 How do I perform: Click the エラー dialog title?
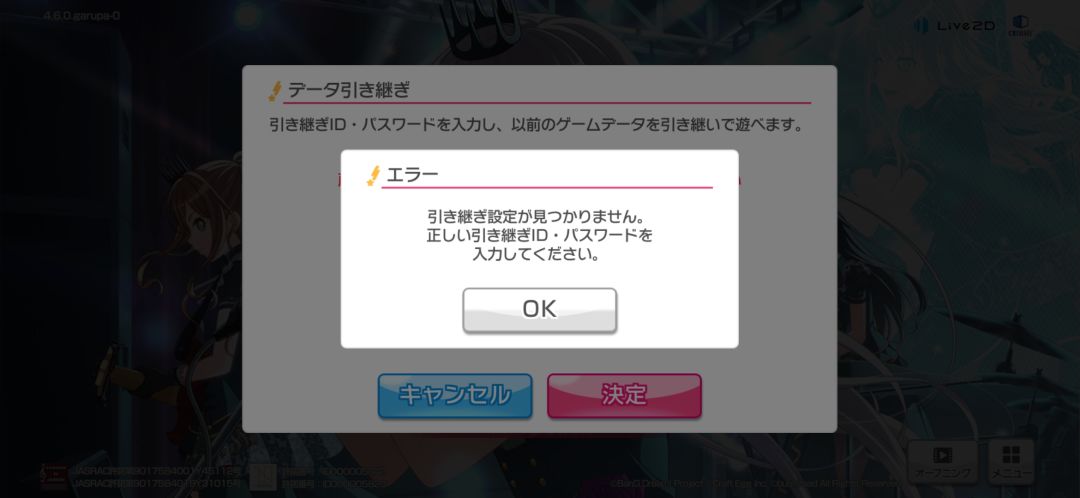pyautogui.click(x=412, y=175)
